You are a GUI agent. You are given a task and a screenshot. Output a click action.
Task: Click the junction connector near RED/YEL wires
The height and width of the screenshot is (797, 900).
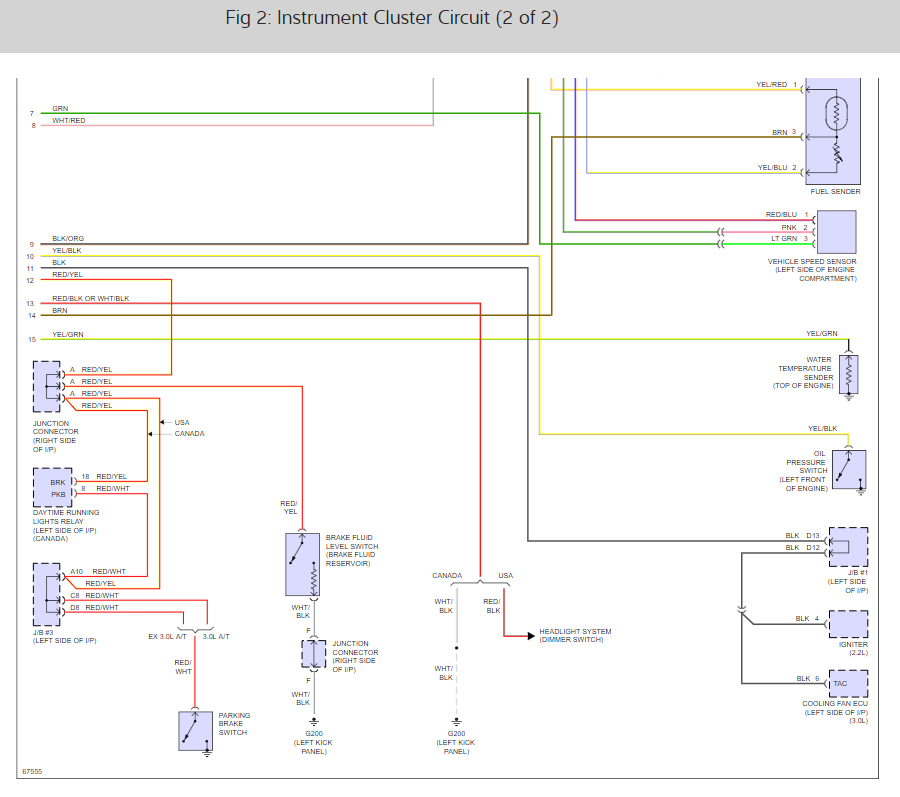click(46, 386)
